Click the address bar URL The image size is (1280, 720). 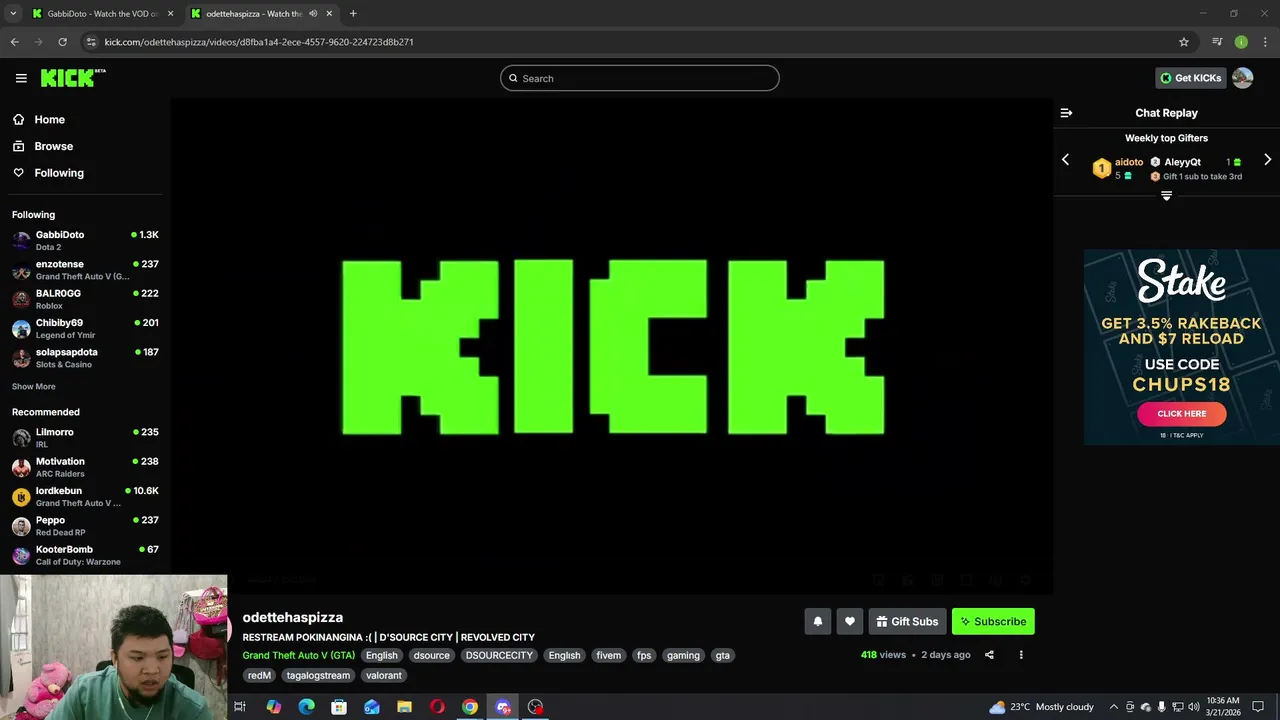(259, 42)
